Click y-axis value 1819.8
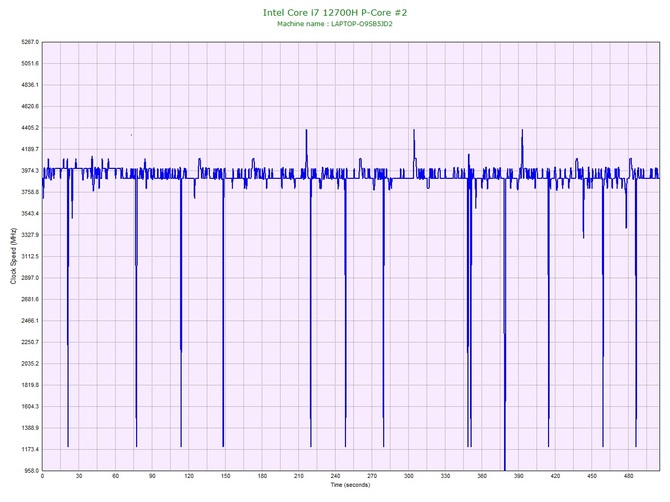 29,385
